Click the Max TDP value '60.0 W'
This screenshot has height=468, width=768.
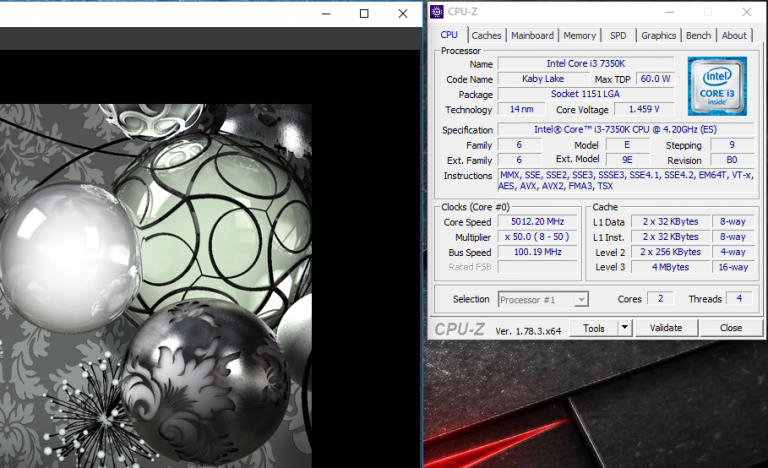[x=655, y=79]
